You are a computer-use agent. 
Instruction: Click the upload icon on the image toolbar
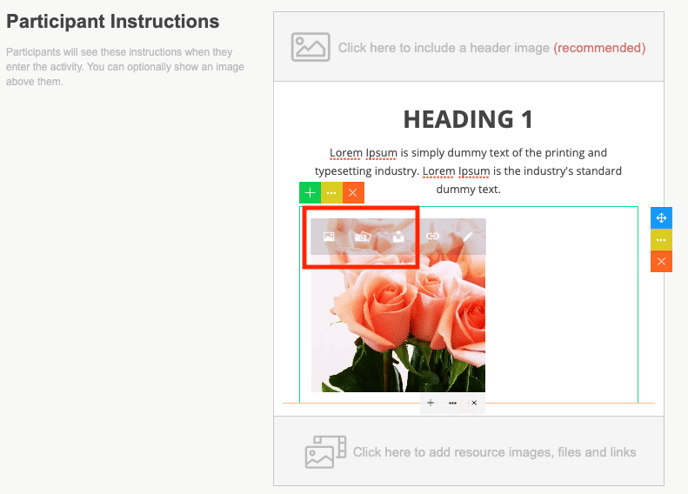397,237
